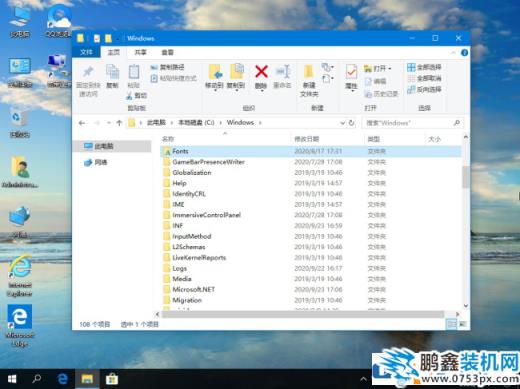The width and height of the screenshot is (520, 389).
Task: Click the Start button on taskbar
Action: point(12,379)
